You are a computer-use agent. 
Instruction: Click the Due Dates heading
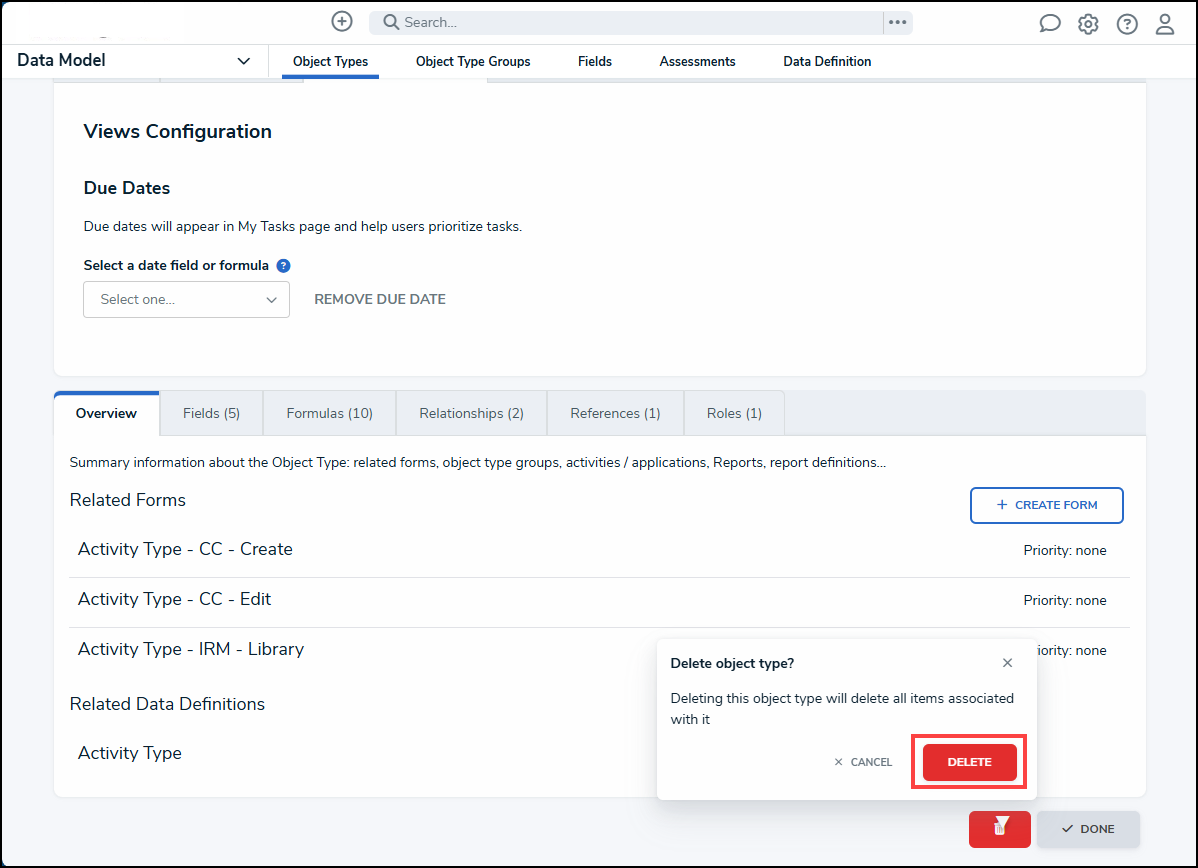(x=127, y=188)
